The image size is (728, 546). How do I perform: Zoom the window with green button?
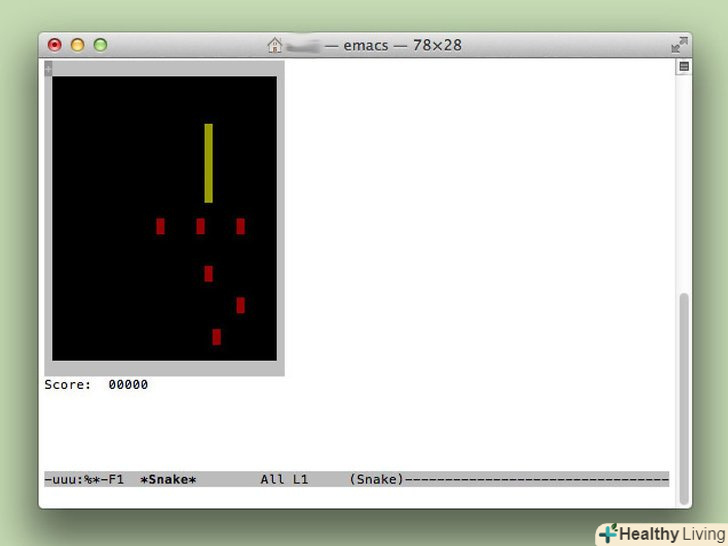tap(100, 45)
